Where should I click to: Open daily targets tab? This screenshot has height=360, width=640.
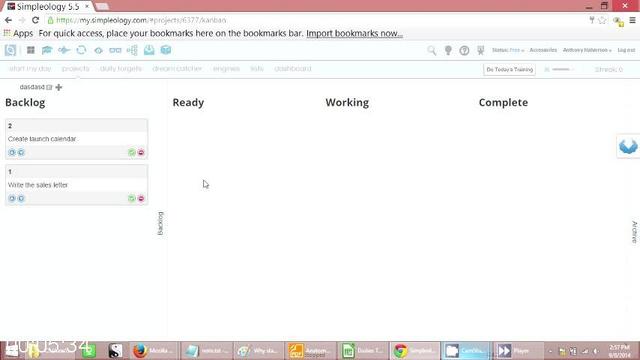click(x=121, y=69)
